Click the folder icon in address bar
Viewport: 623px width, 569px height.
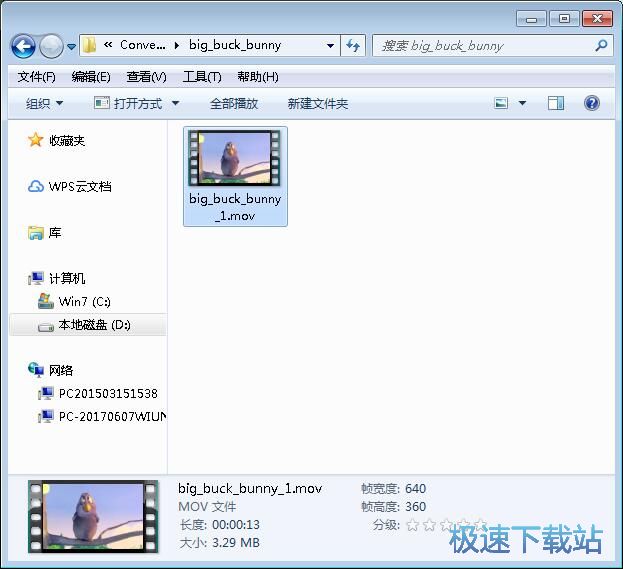[x=89, y=45]
